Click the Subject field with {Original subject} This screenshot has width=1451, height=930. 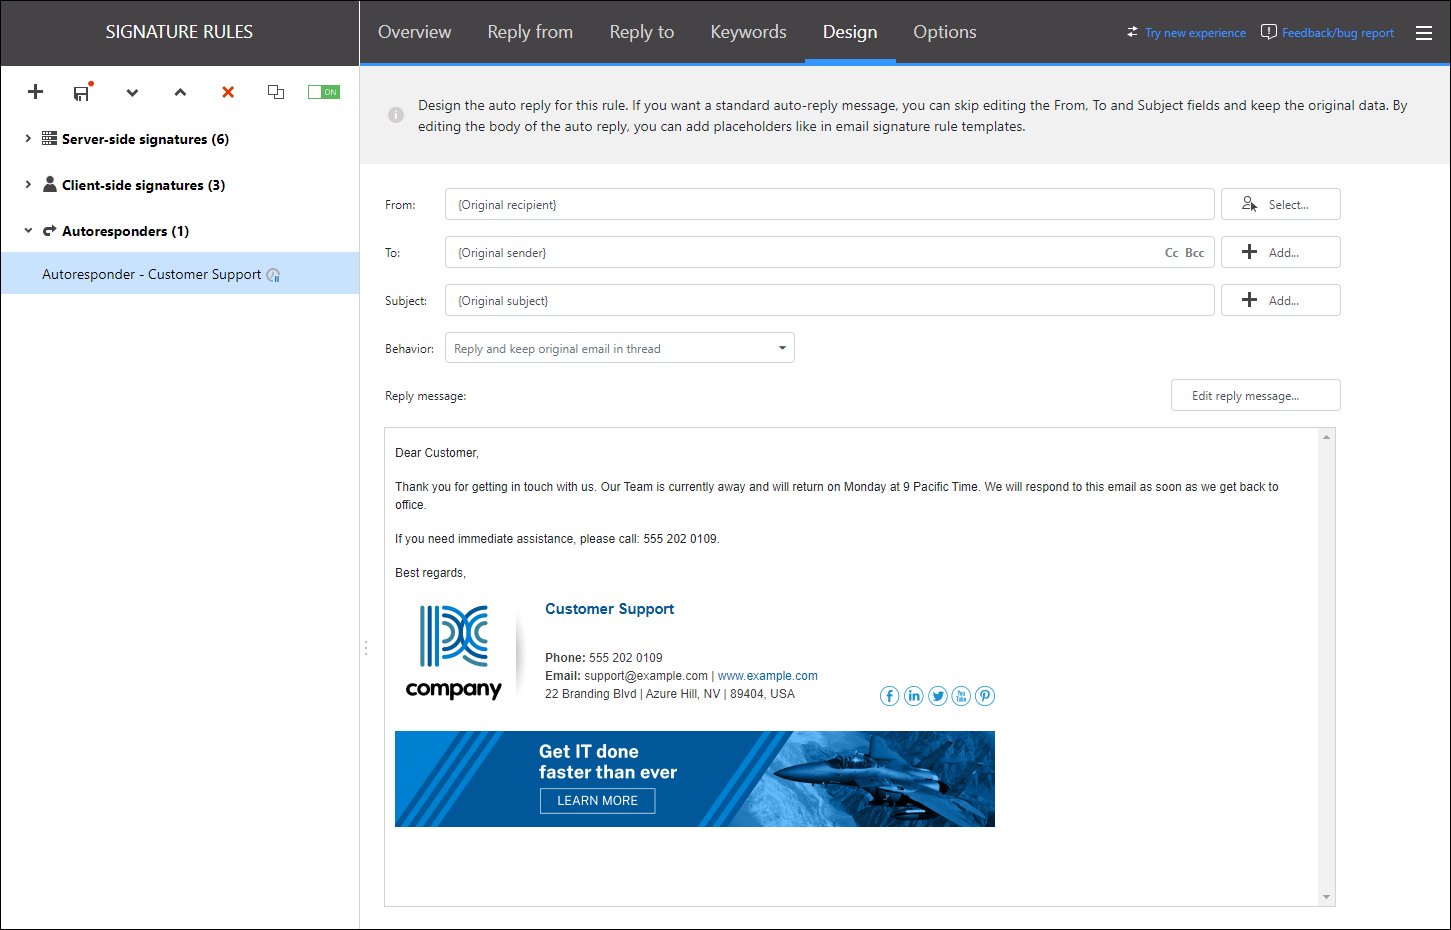[829, 300]
